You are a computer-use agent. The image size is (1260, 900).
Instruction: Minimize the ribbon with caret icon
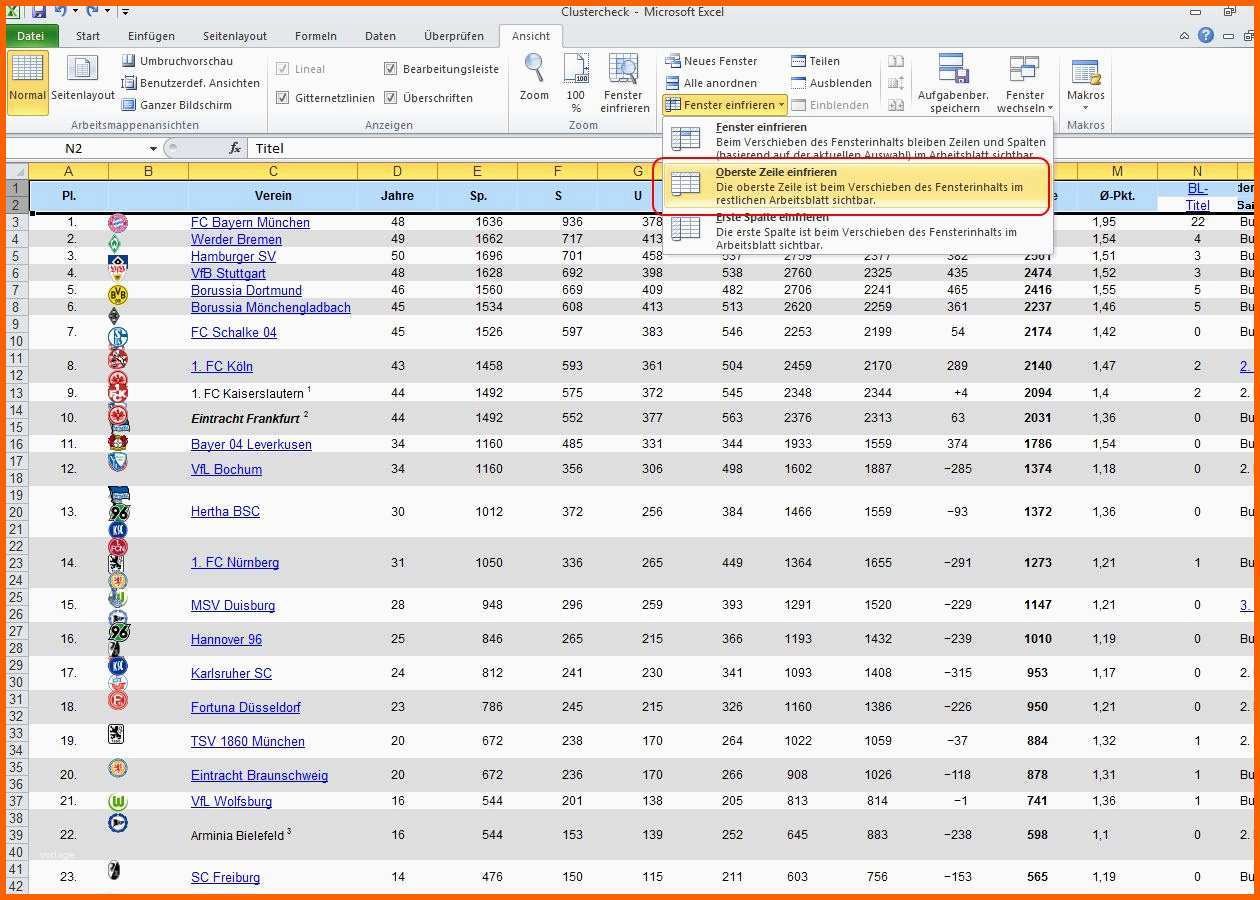[x=1185, y=35]
